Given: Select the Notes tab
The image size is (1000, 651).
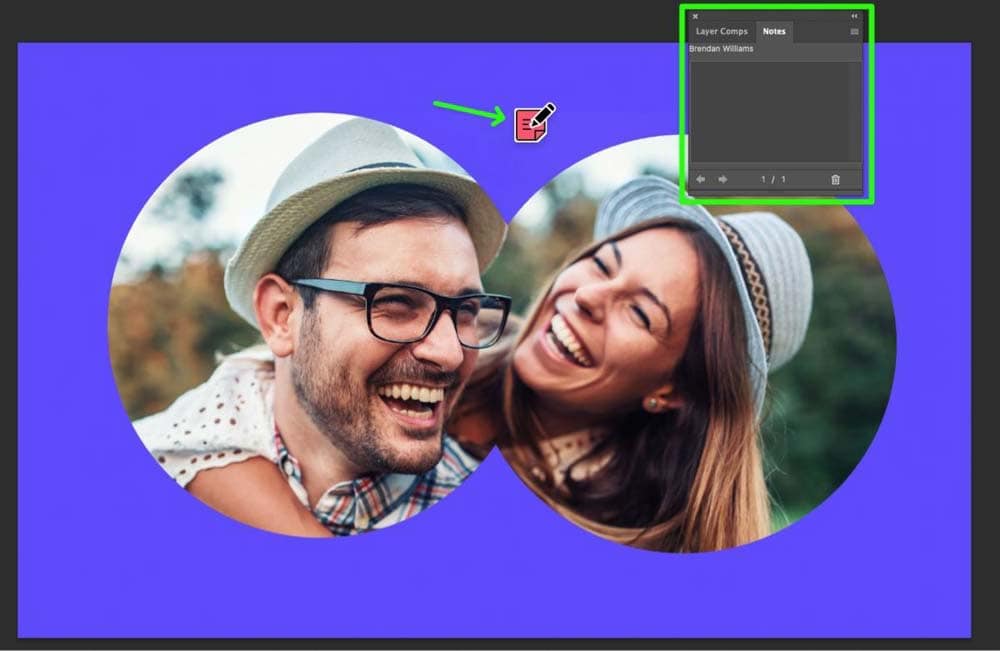Looking at the screenshot, I should [774, 31].
